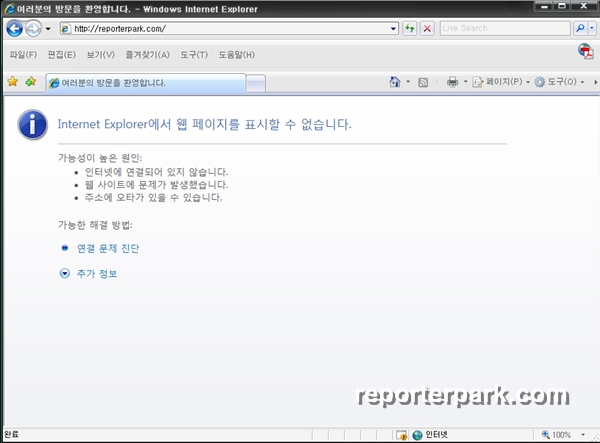Expand the 추가 정보 section

pyautogui.click(x=97, y=274)
